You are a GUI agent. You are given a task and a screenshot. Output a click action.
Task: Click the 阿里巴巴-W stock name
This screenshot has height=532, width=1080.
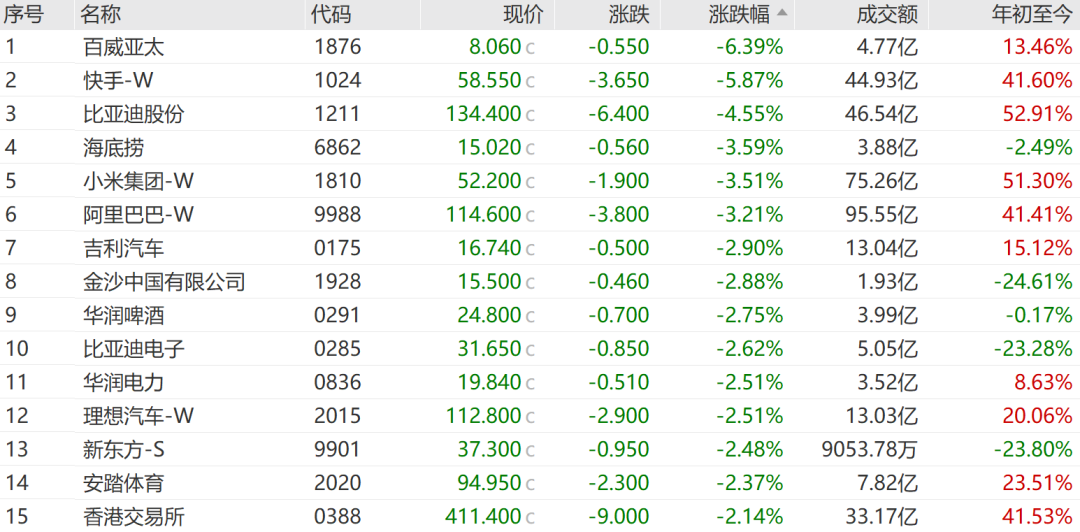(138, 215)
